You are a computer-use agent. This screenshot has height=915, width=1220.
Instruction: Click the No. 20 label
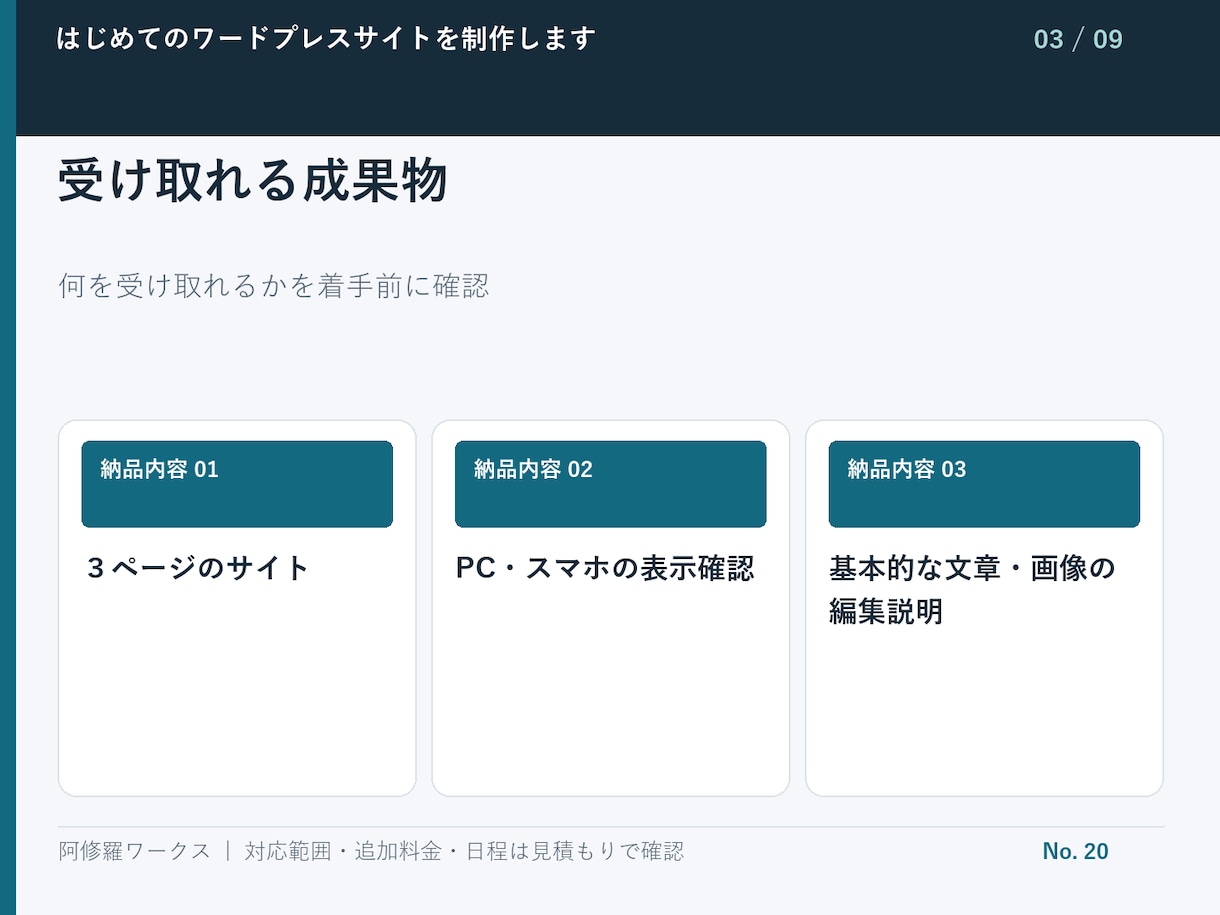tap(1075, 851)
